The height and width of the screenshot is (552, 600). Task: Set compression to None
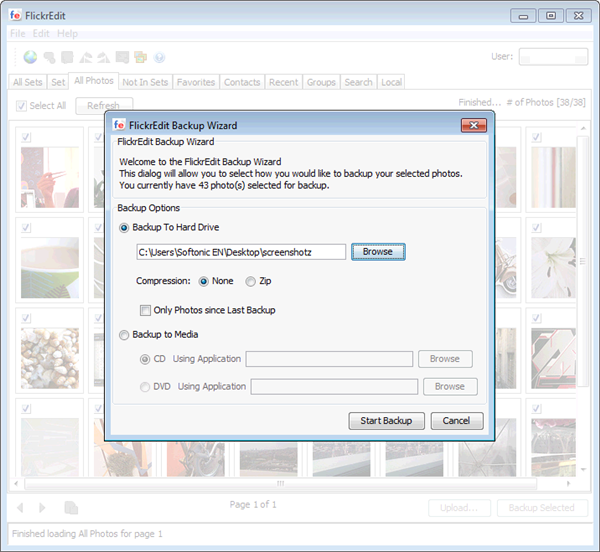pos(204,281)
